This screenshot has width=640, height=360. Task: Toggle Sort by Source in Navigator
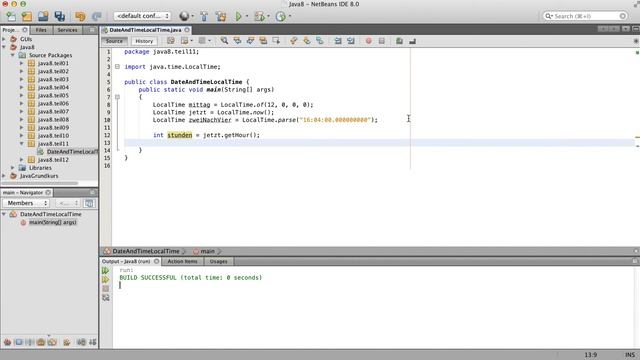[93, 342]
